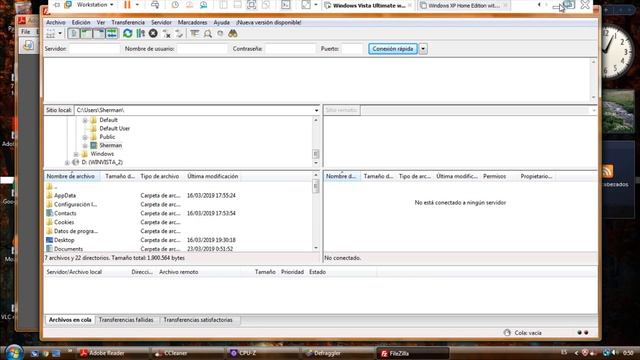Open the Site Manager icon
This screenshot has width=640, height=360.
[x=51, y=33]
